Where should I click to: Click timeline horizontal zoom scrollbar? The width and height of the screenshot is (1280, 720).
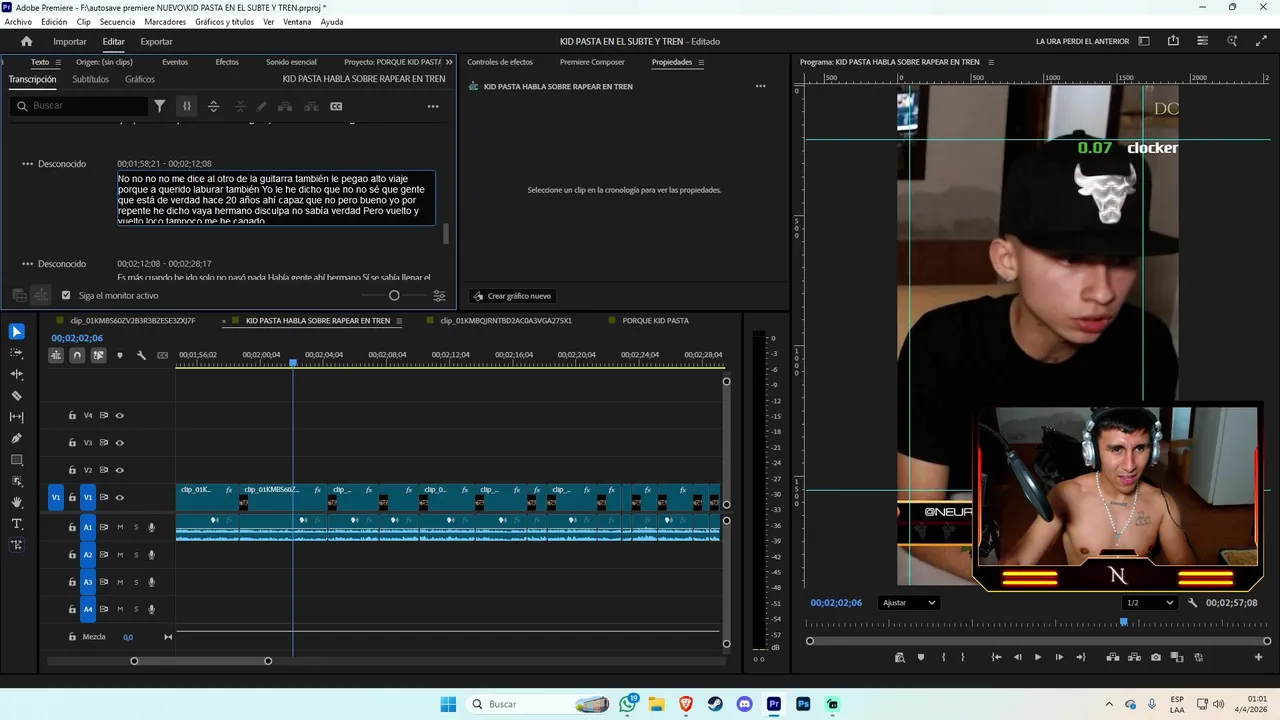(201, 661)
